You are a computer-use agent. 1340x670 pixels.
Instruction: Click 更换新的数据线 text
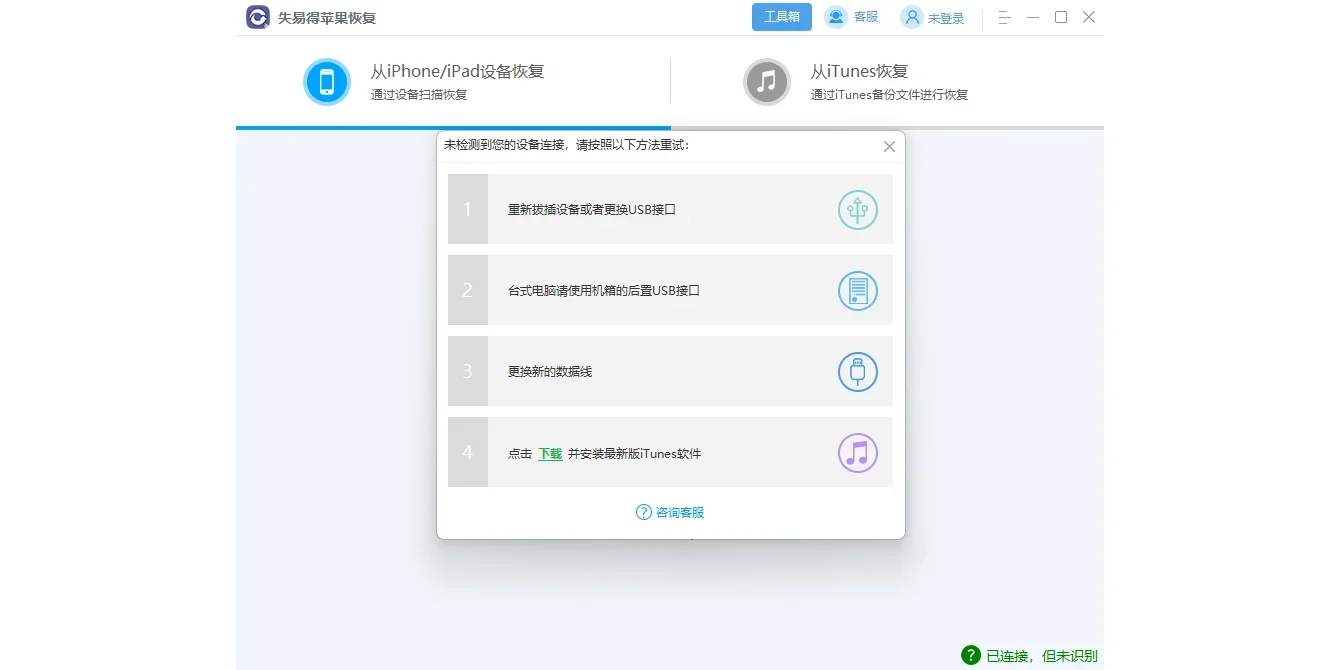pyautogui.click(x=550, y=372)
